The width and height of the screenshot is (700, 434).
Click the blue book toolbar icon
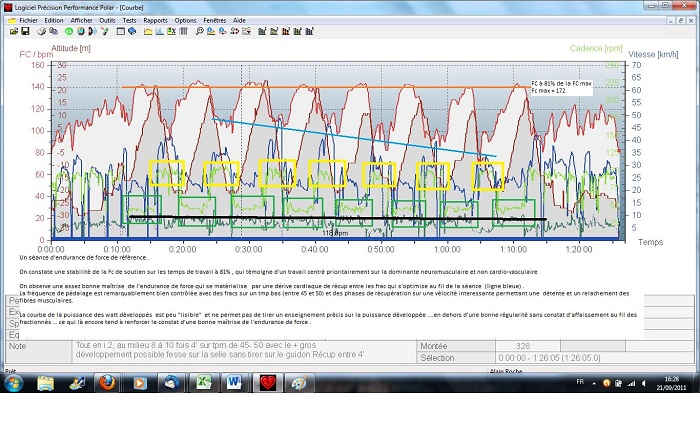point(132,31)
